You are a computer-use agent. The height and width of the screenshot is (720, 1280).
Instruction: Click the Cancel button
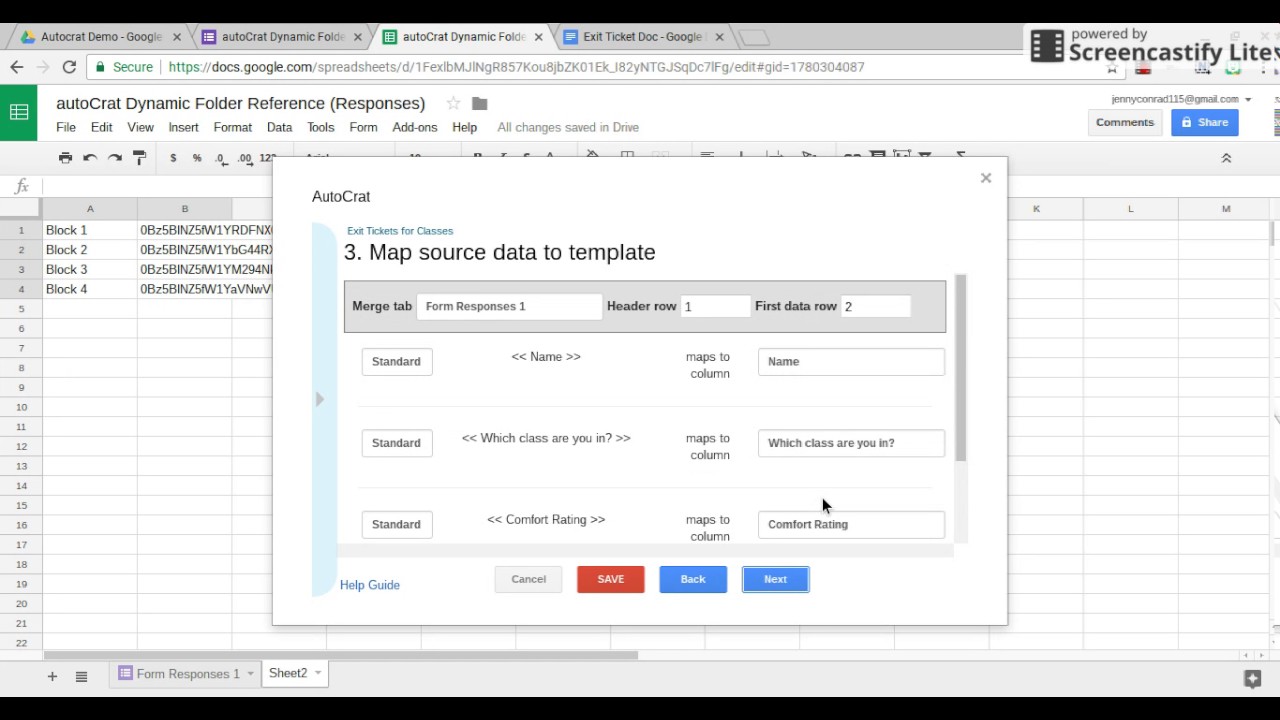529,579
